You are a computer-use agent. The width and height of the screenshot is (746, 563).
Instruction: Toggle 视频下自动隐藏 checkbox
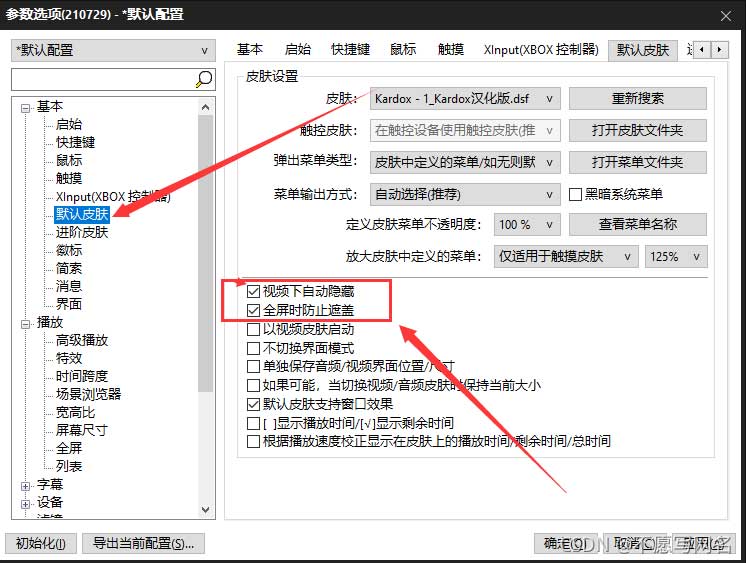coord(254,293)
